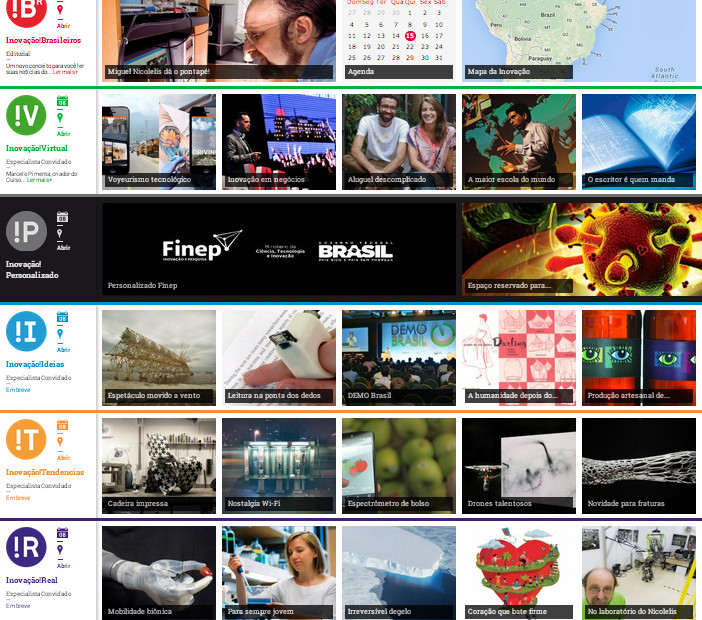Open the Cadeira impressa article
Viewport: 702px width, 620px height.
point(159,466)
